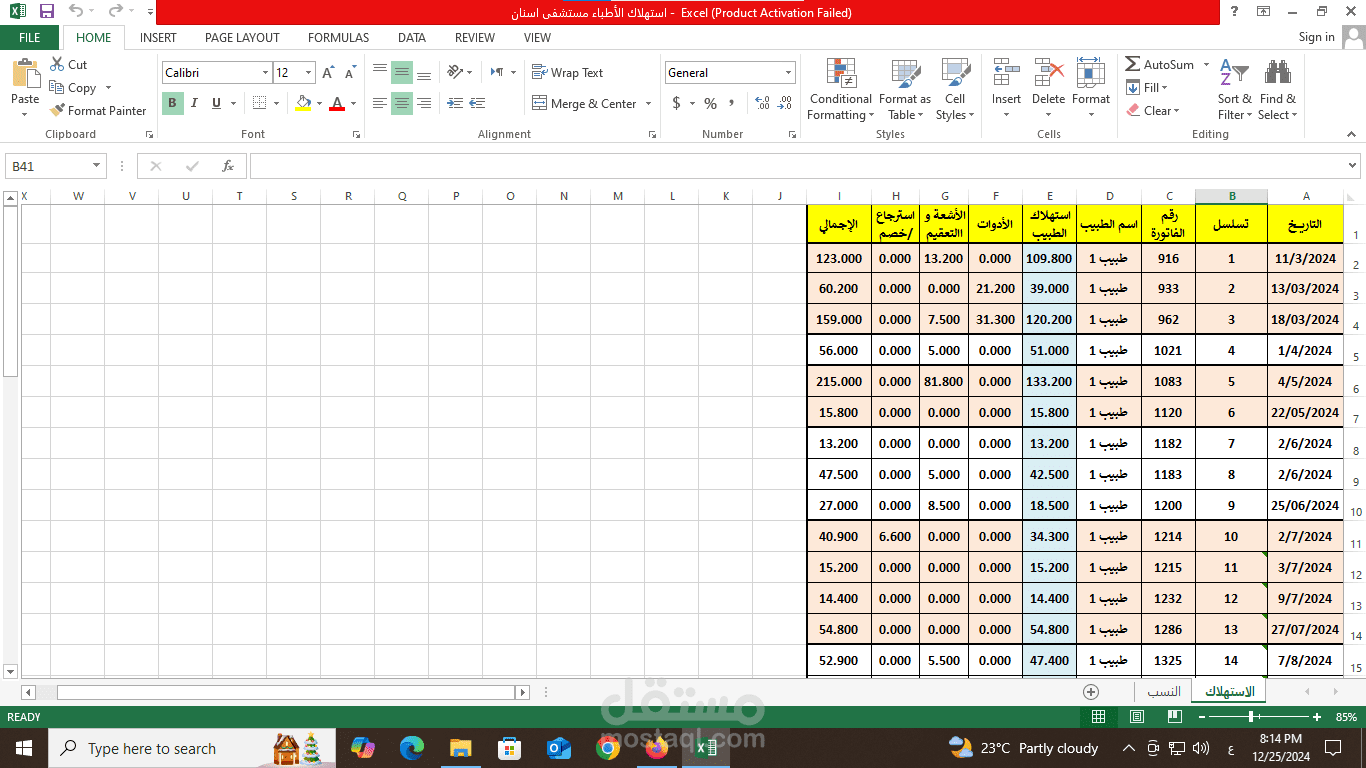Select the النسب sheet tab
The image size is (1366, 768).
[1163, 692]
